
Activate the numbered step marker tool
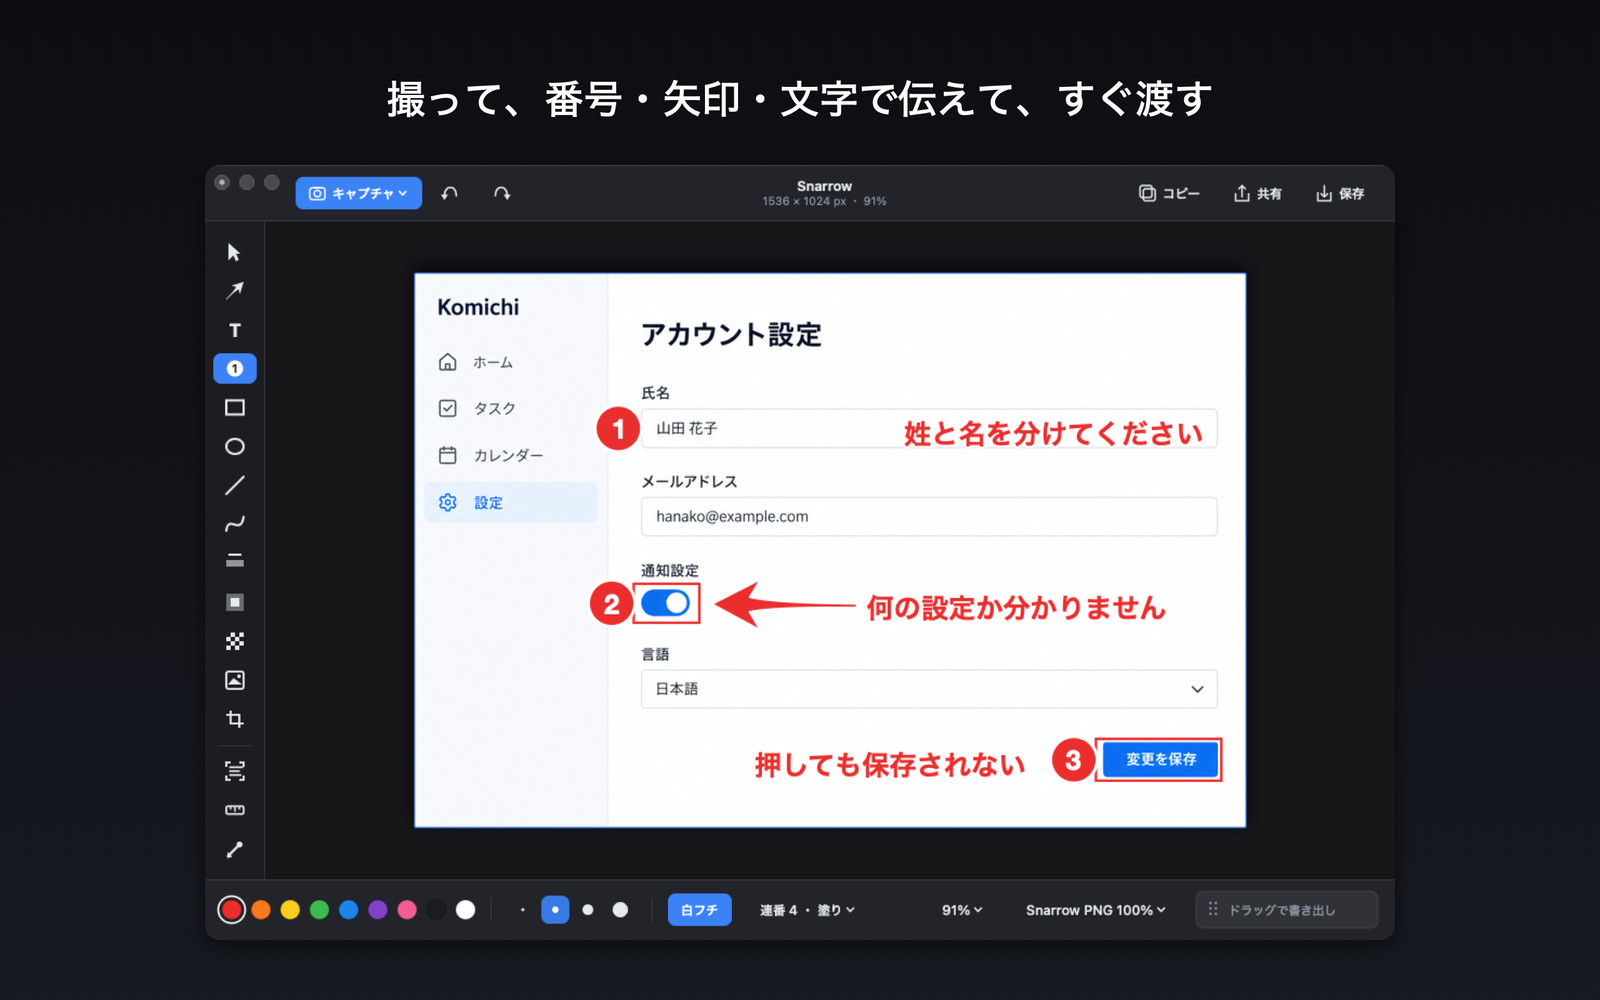point(235,369)
